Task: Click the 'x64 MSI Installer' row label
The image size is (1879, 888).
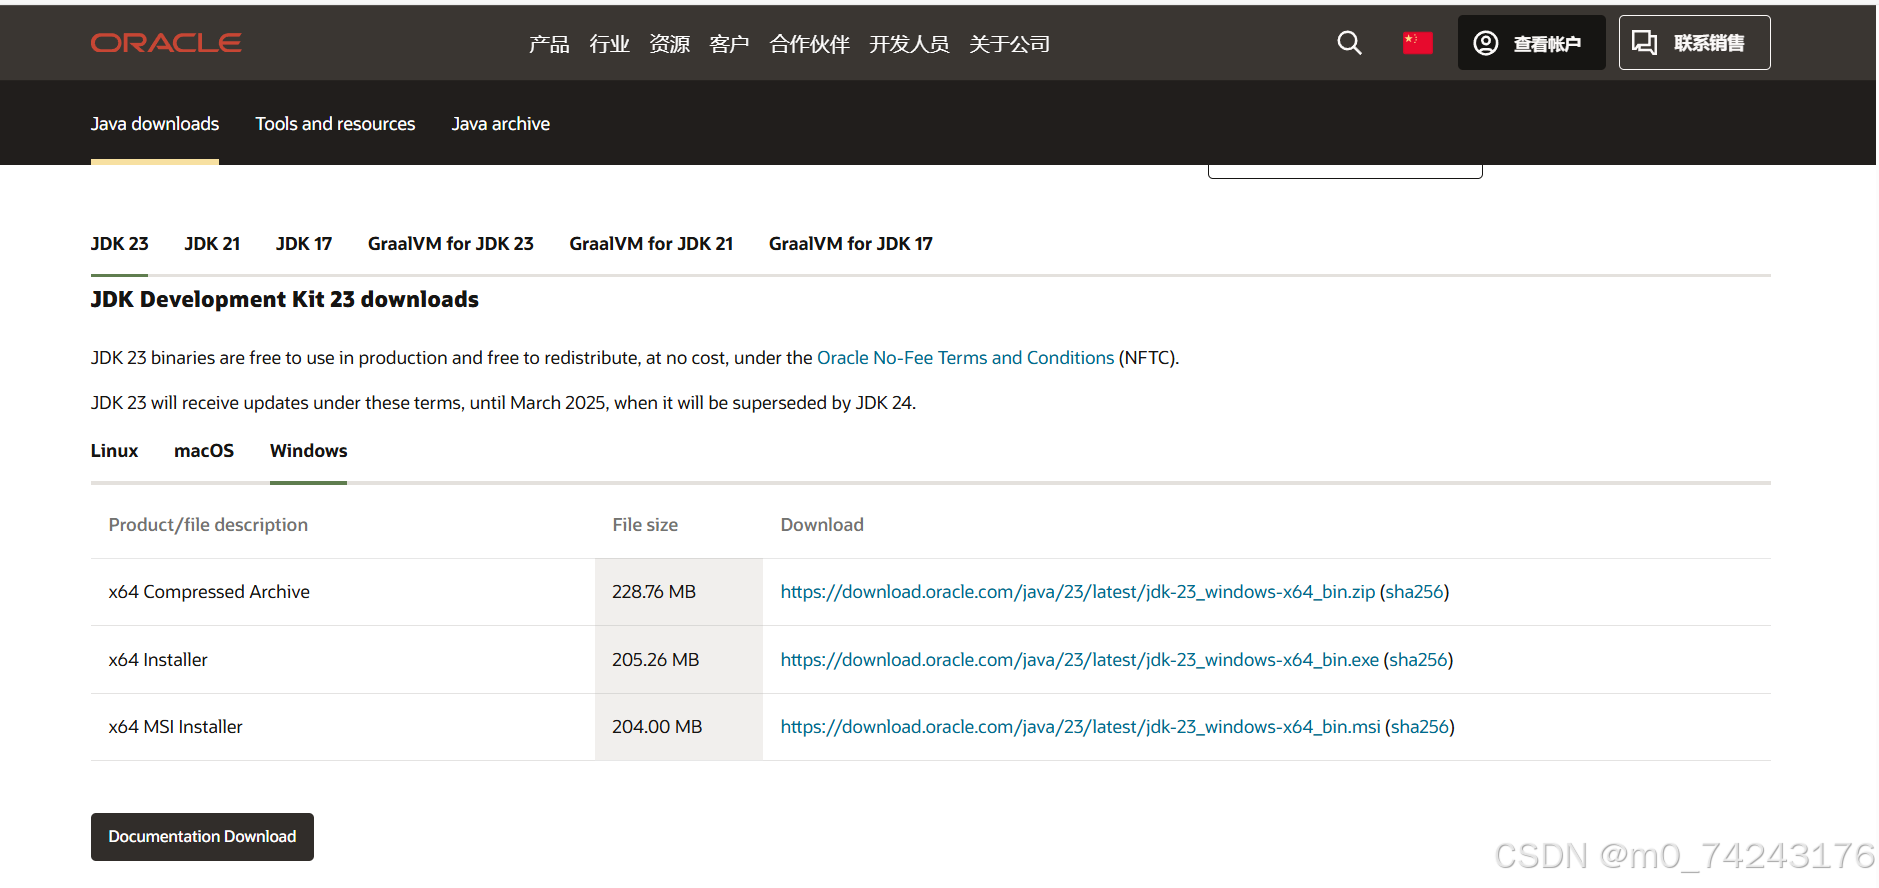Action: (175, 727)
